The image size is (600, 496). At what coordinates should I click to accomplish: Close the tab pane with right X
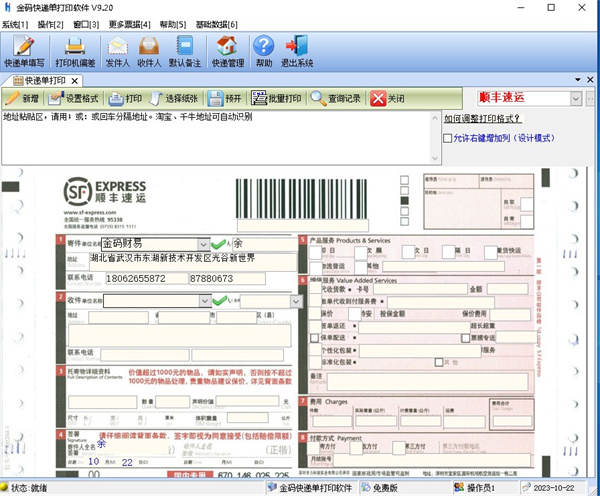(590, 80)
